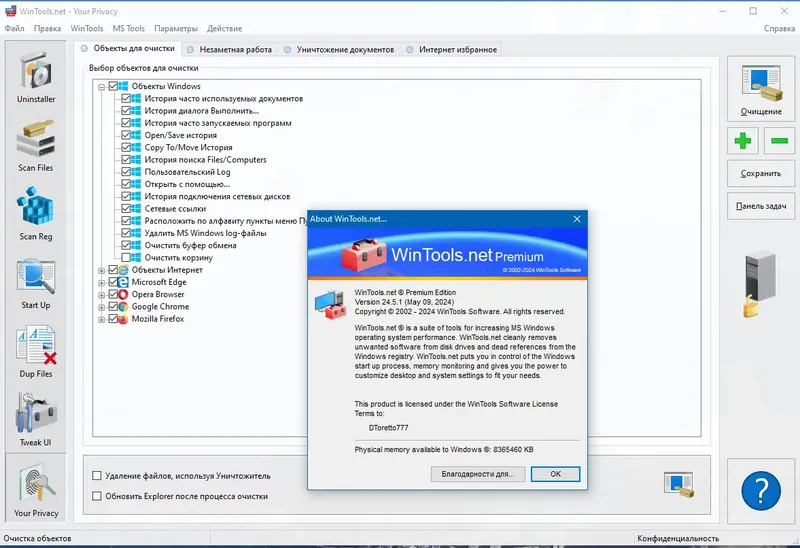Collapse the Объекты Windows tree node
The width and height of the screenshot is (800, 548).
102,87
